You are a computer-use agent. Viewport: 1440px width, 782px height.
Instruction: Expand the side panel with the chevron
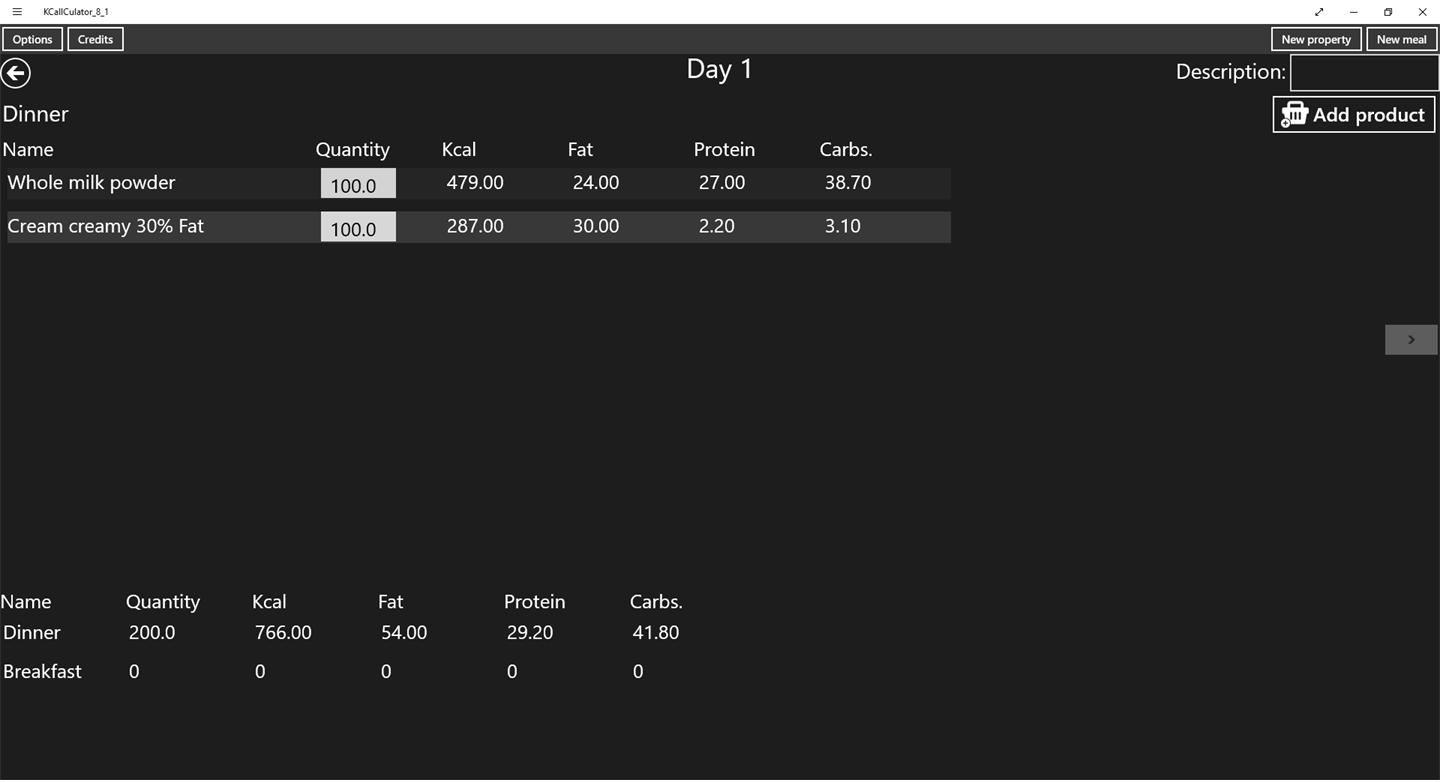[x=1411, y=340]
